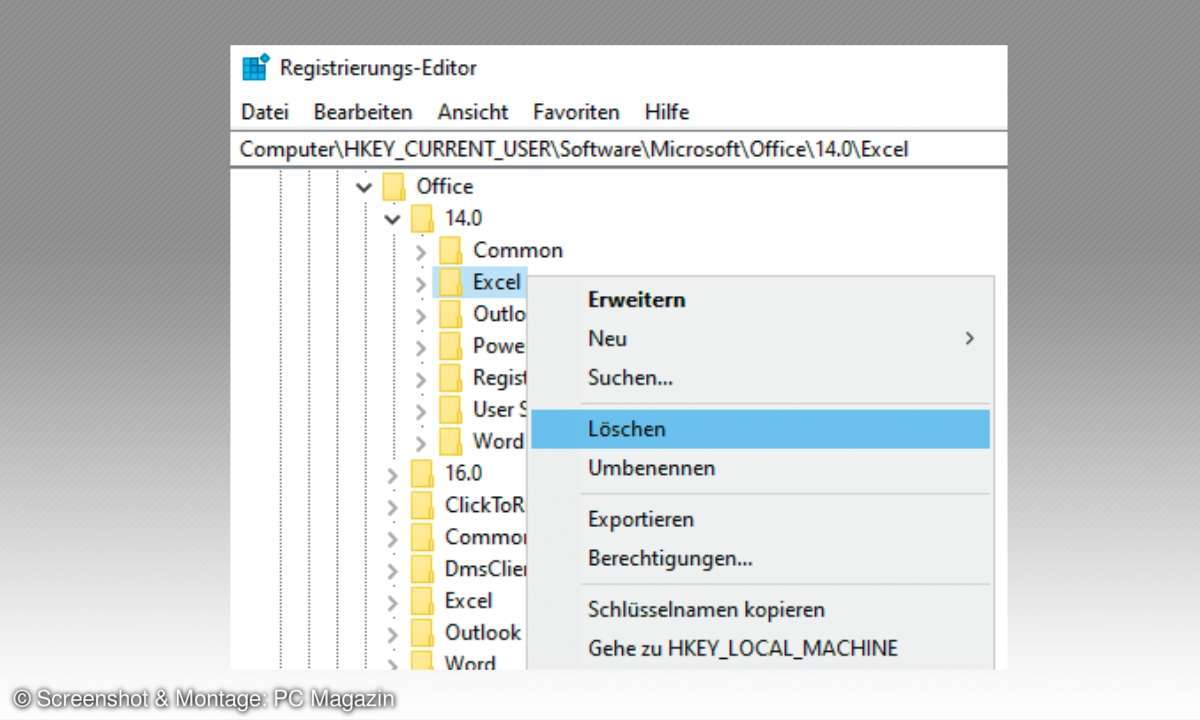The image size is (1200, 720).
Task: Expand Common under 14.0 via its chevron
Action: pyautogui.click(x=422, y=251)
